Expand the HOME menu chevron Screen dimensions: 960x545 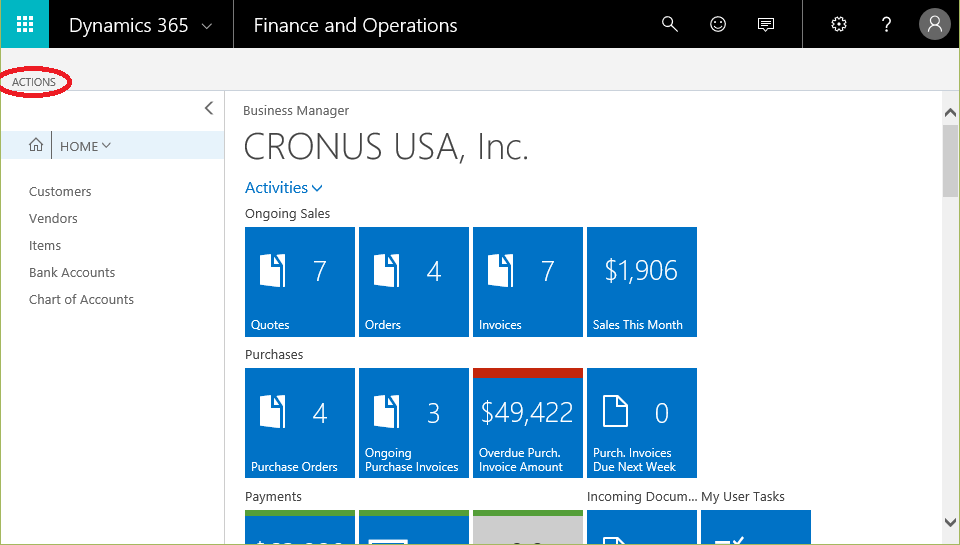click(x=107, y=146)
